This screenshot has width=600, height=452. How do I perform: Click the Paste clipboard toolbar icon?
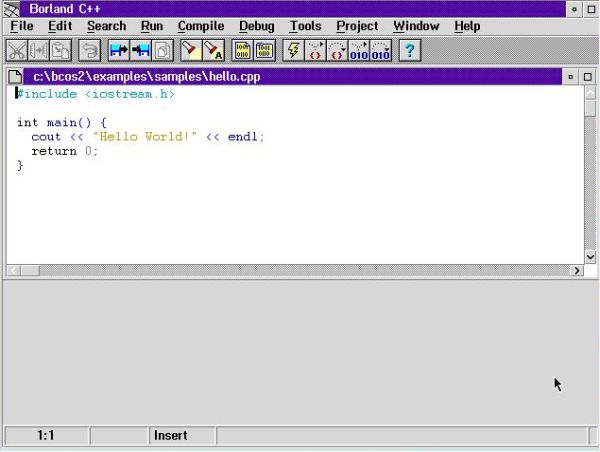(x=60, y=51)
